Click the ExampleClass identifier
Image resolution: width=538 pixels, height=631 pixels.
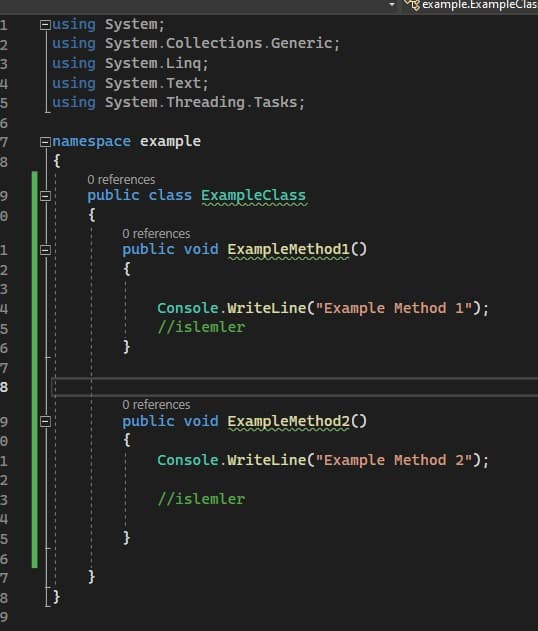click(254, 196)
